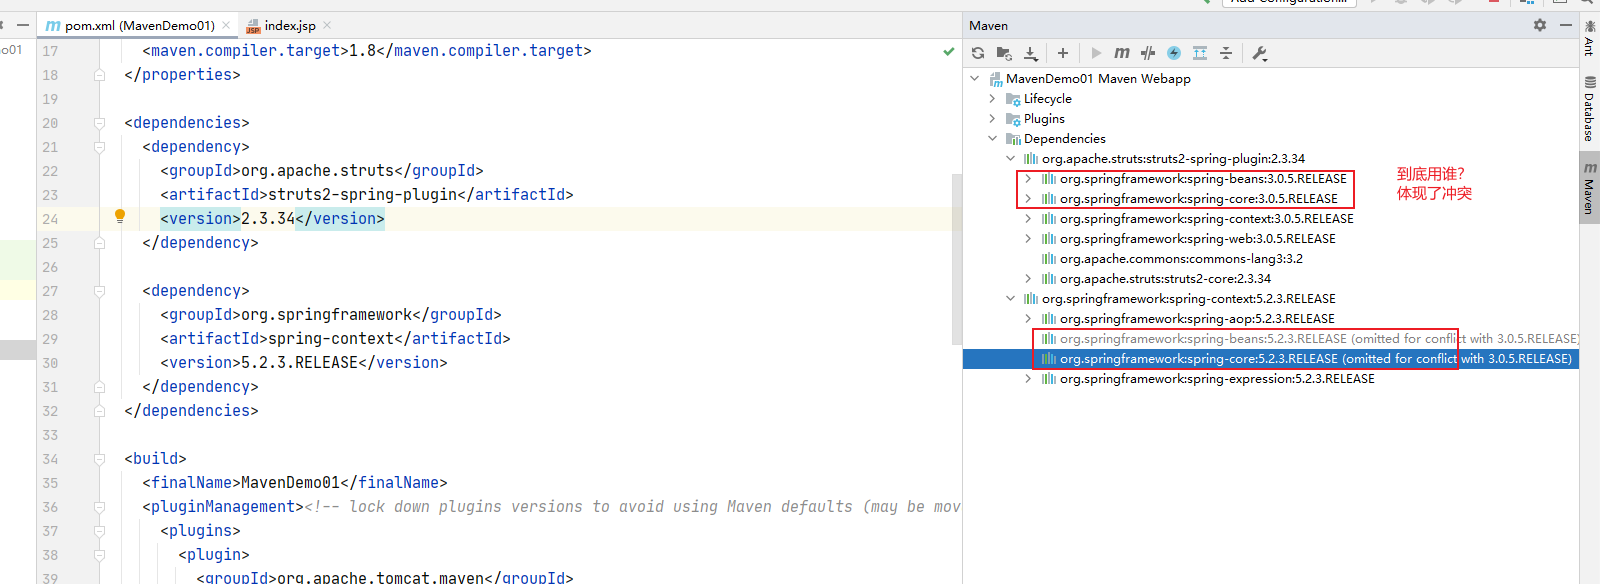
Task: Fold pluginManagement block at line 36
Action: 99,507
